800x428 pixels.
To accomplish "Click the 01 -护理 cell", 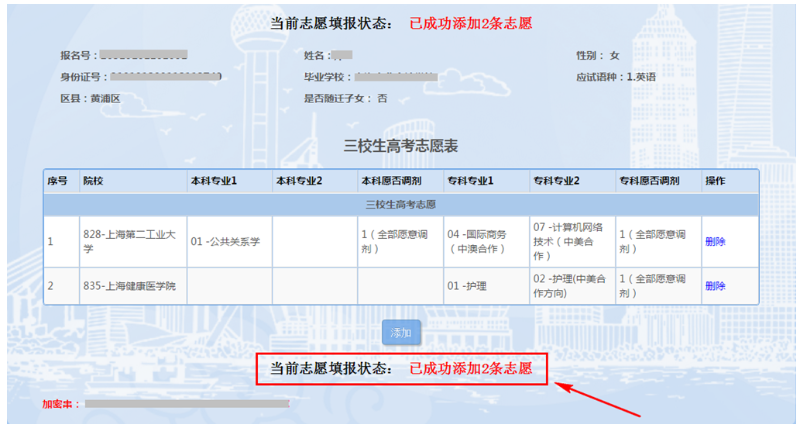I will tap(486, 286).
